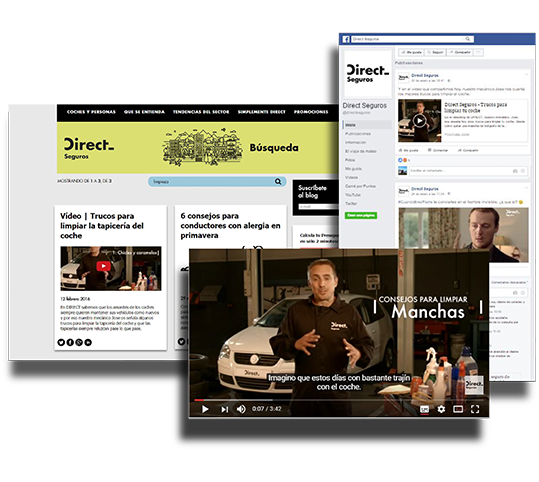Open the Trucos para limpiar tu coche link title

click(x=476, y=107)
